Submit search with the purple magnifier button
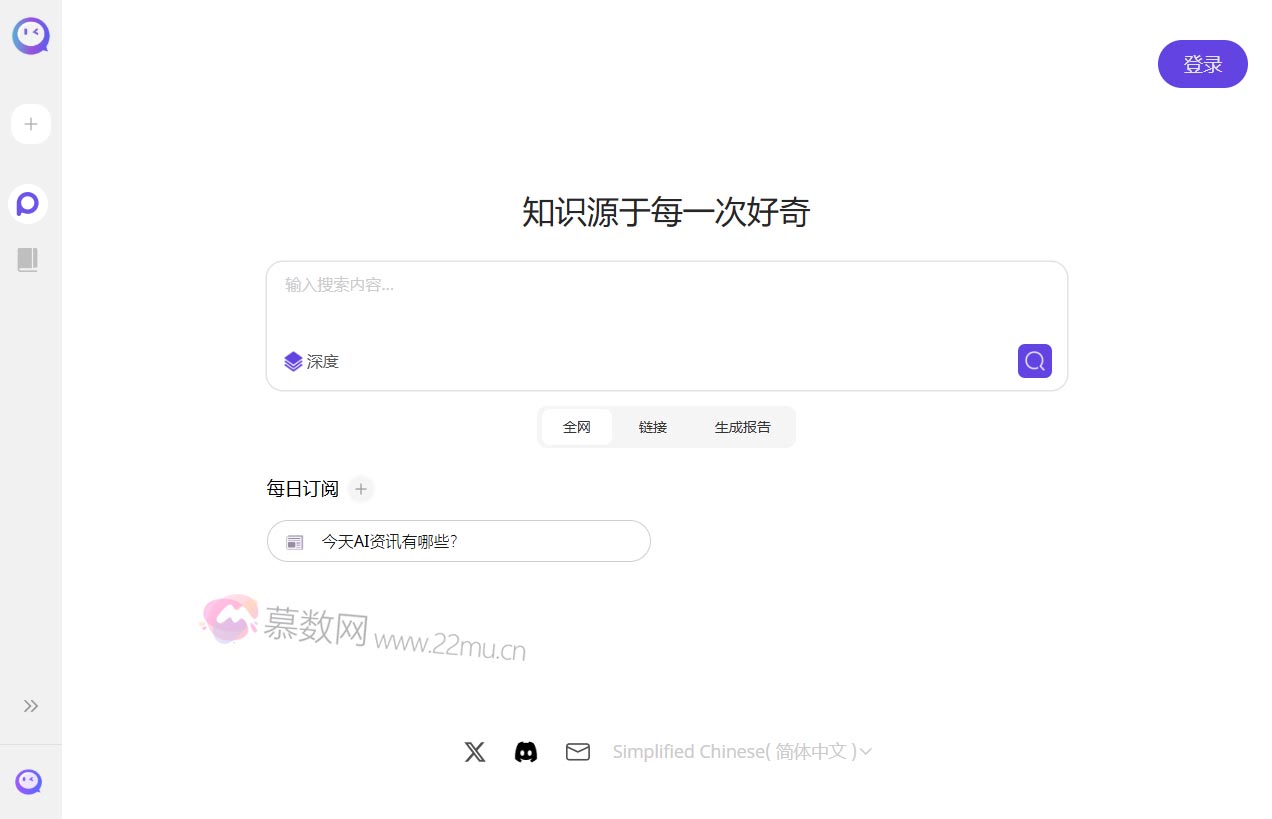1272x819 pixels. [x=1034, y=361]
